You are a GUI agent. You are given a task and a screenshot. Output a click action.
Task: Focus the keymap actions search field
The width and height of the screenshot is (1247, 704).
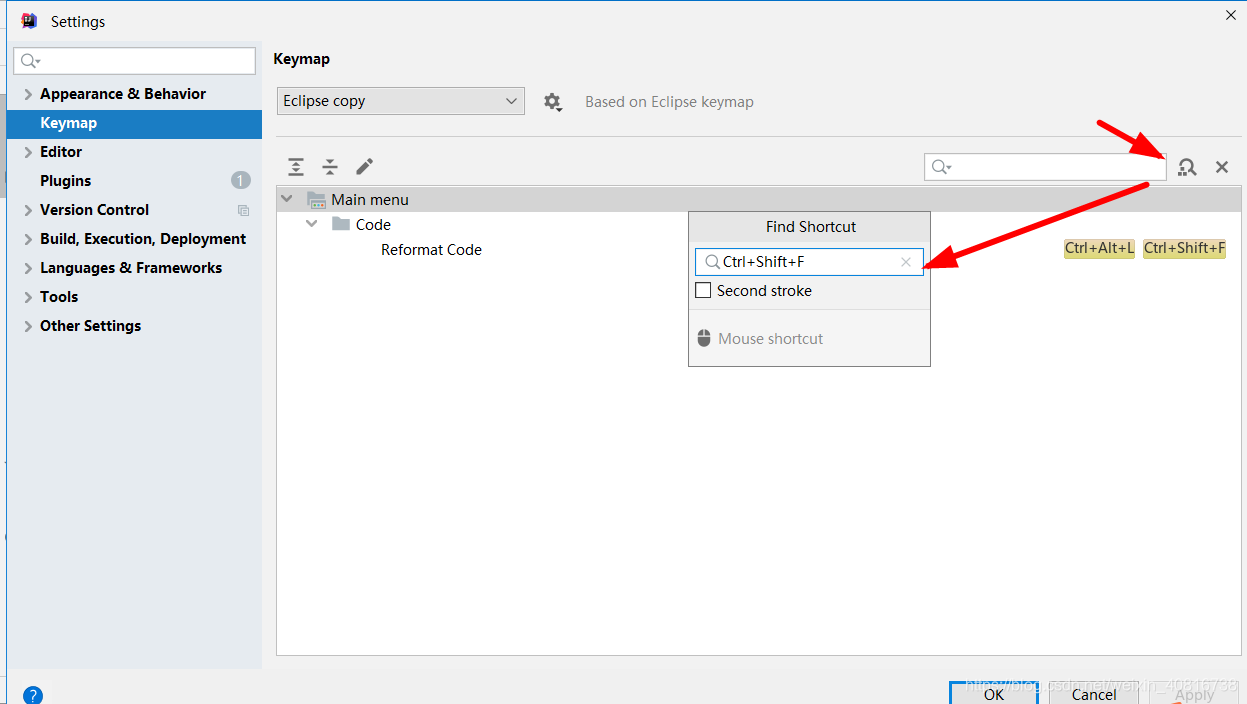[x=1045, y=167]
